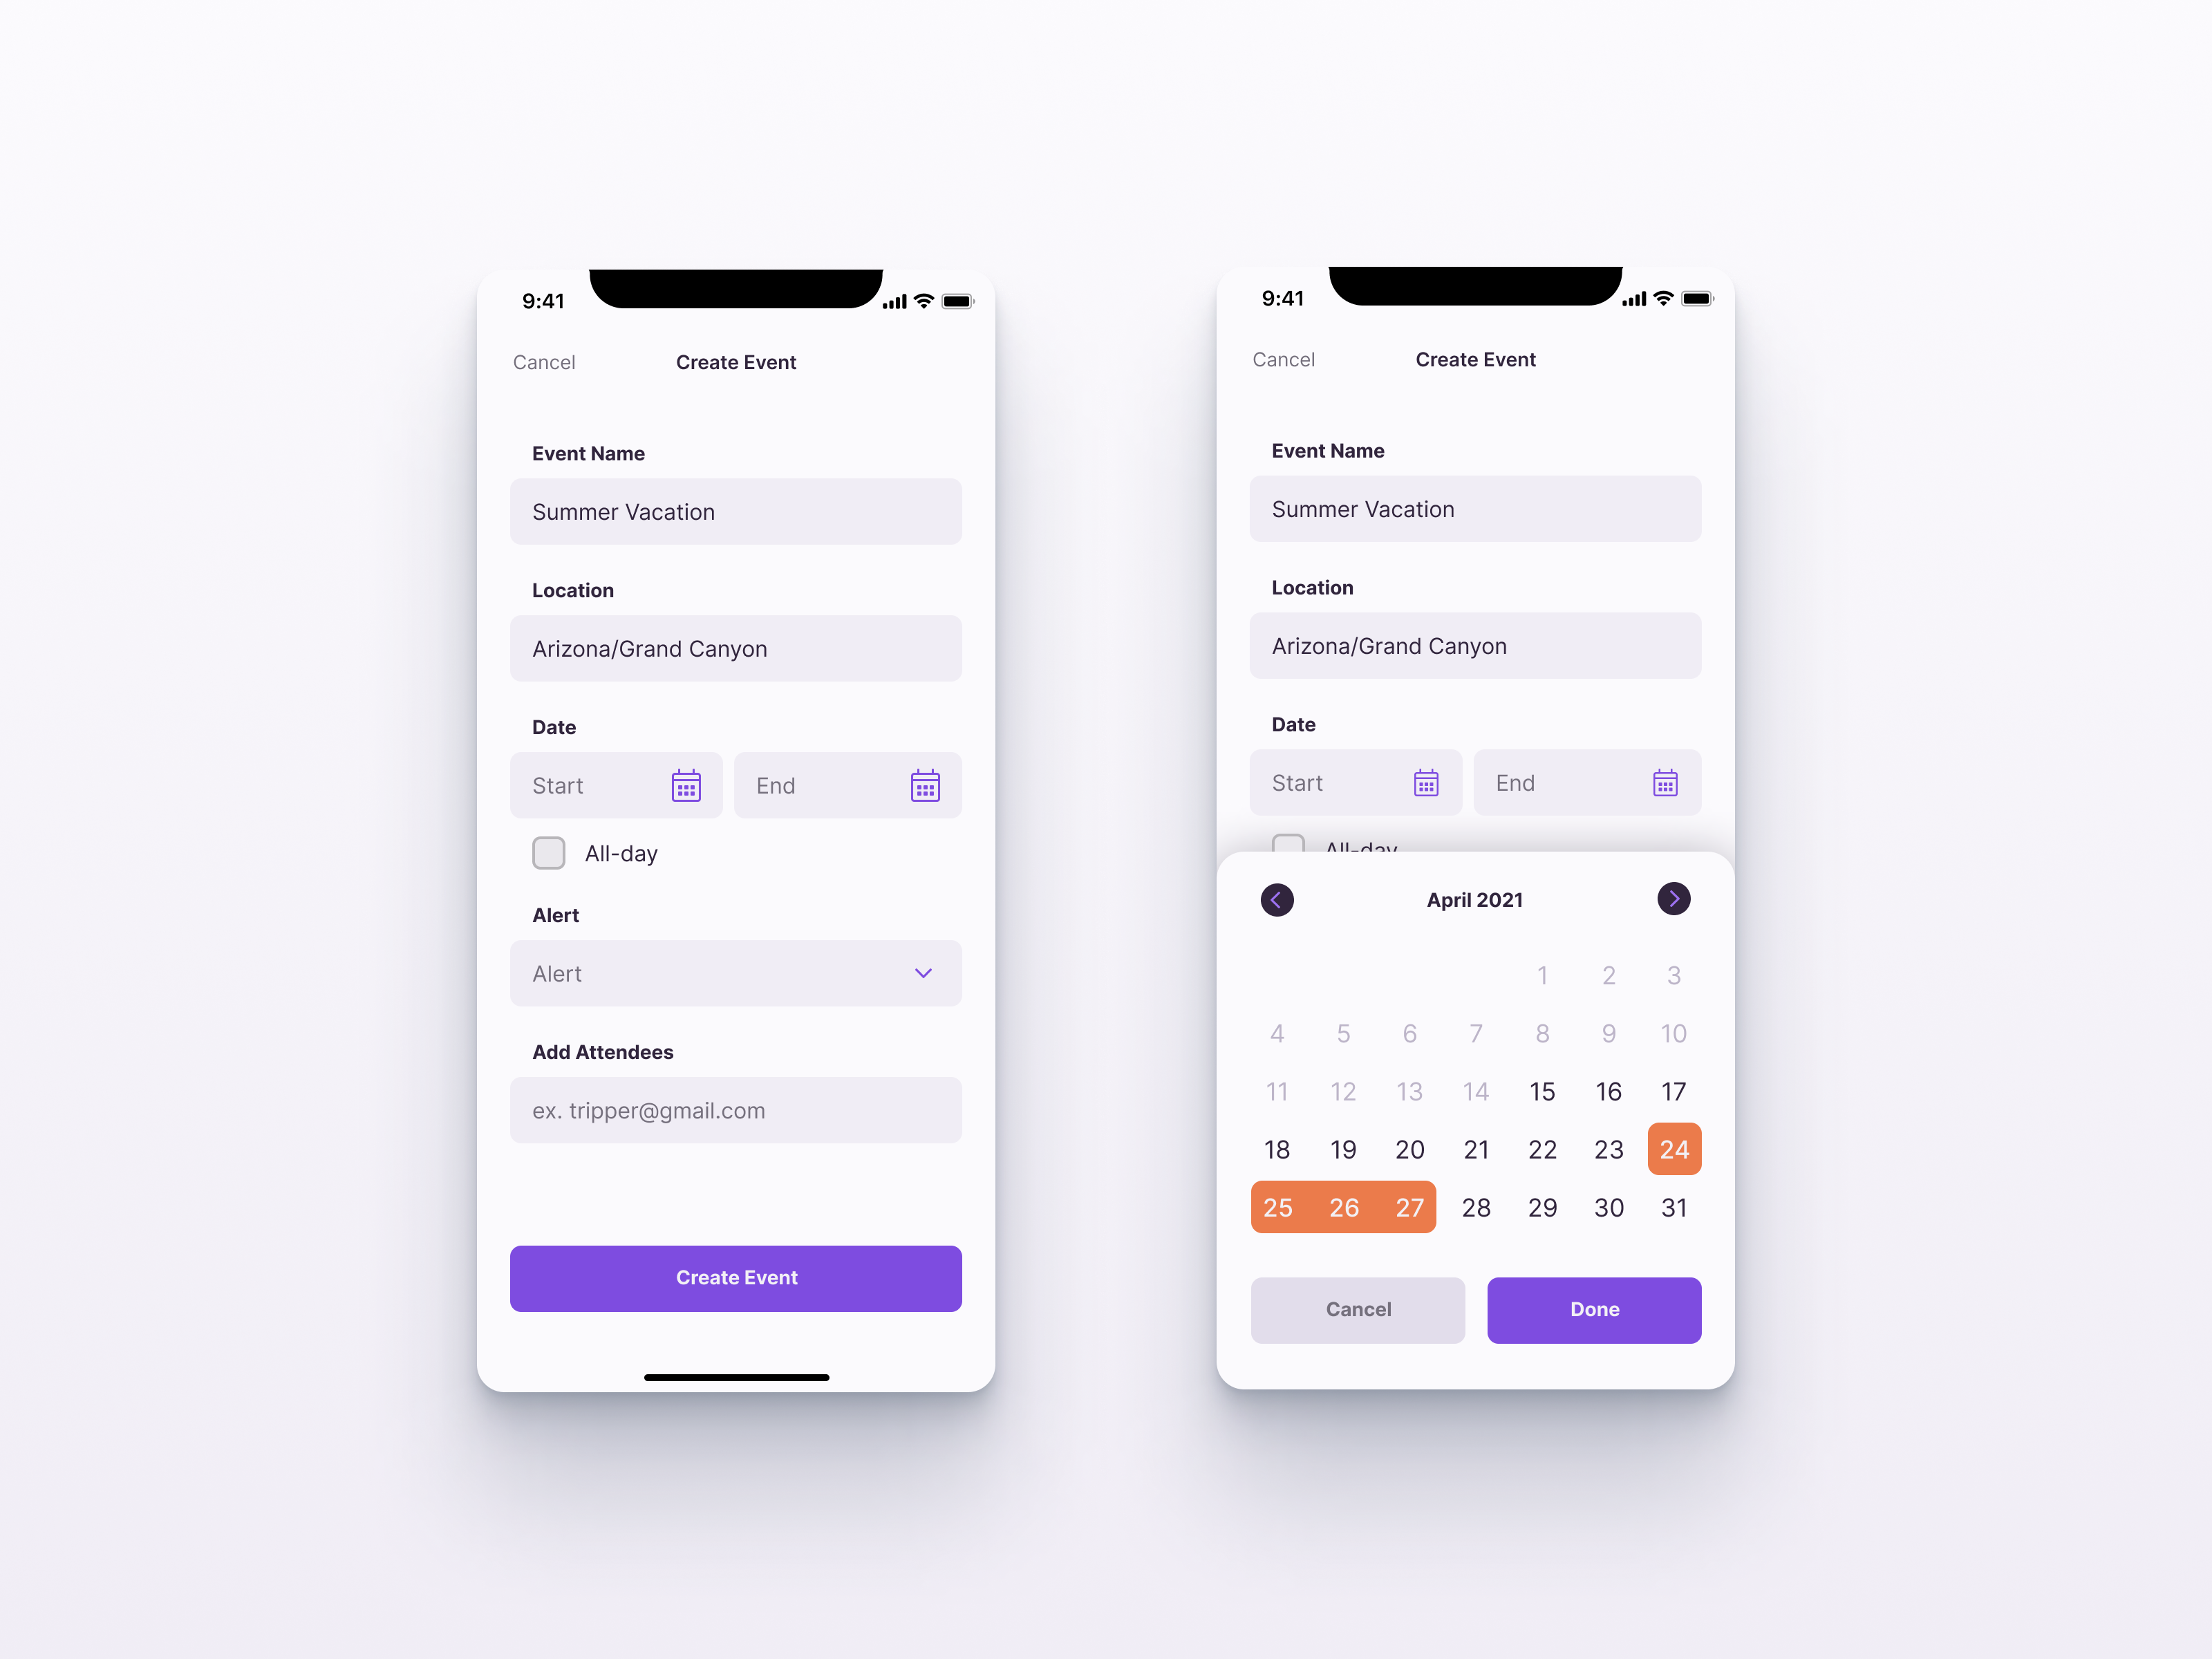This screenshot has height=1659, width=2212.
Task: Click the left arrow to go to previous month
Action: pyautogui.click(x=1278, y=899)
